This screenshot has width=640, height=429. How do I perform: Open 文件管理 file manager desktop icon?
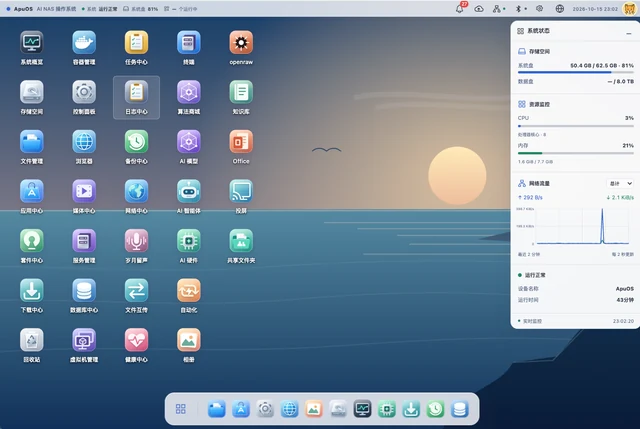pyautogui.click(x=32, y=142)
